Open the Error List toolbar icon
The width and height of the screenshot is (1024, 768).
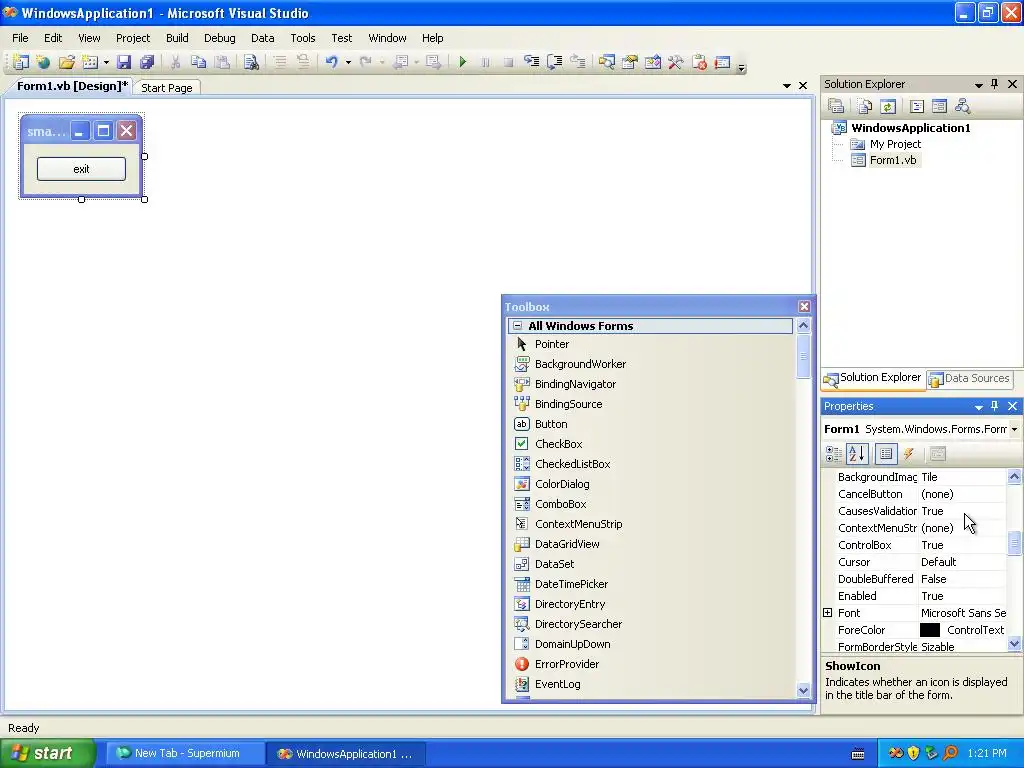699,62
